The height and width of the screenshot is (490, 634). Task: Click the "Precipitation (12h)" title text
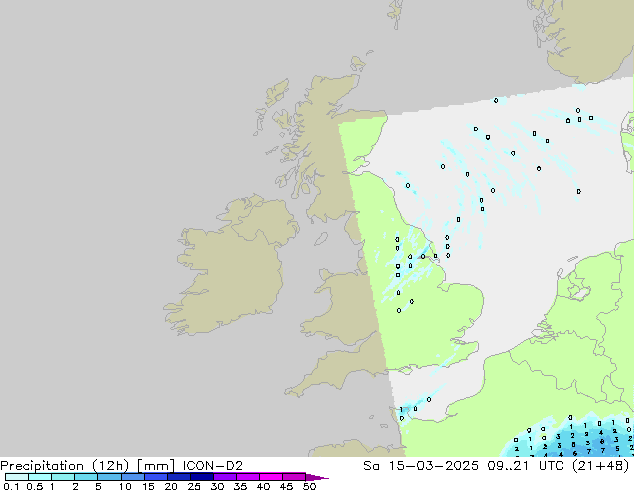pyautogui.click(x=65, y=466)
